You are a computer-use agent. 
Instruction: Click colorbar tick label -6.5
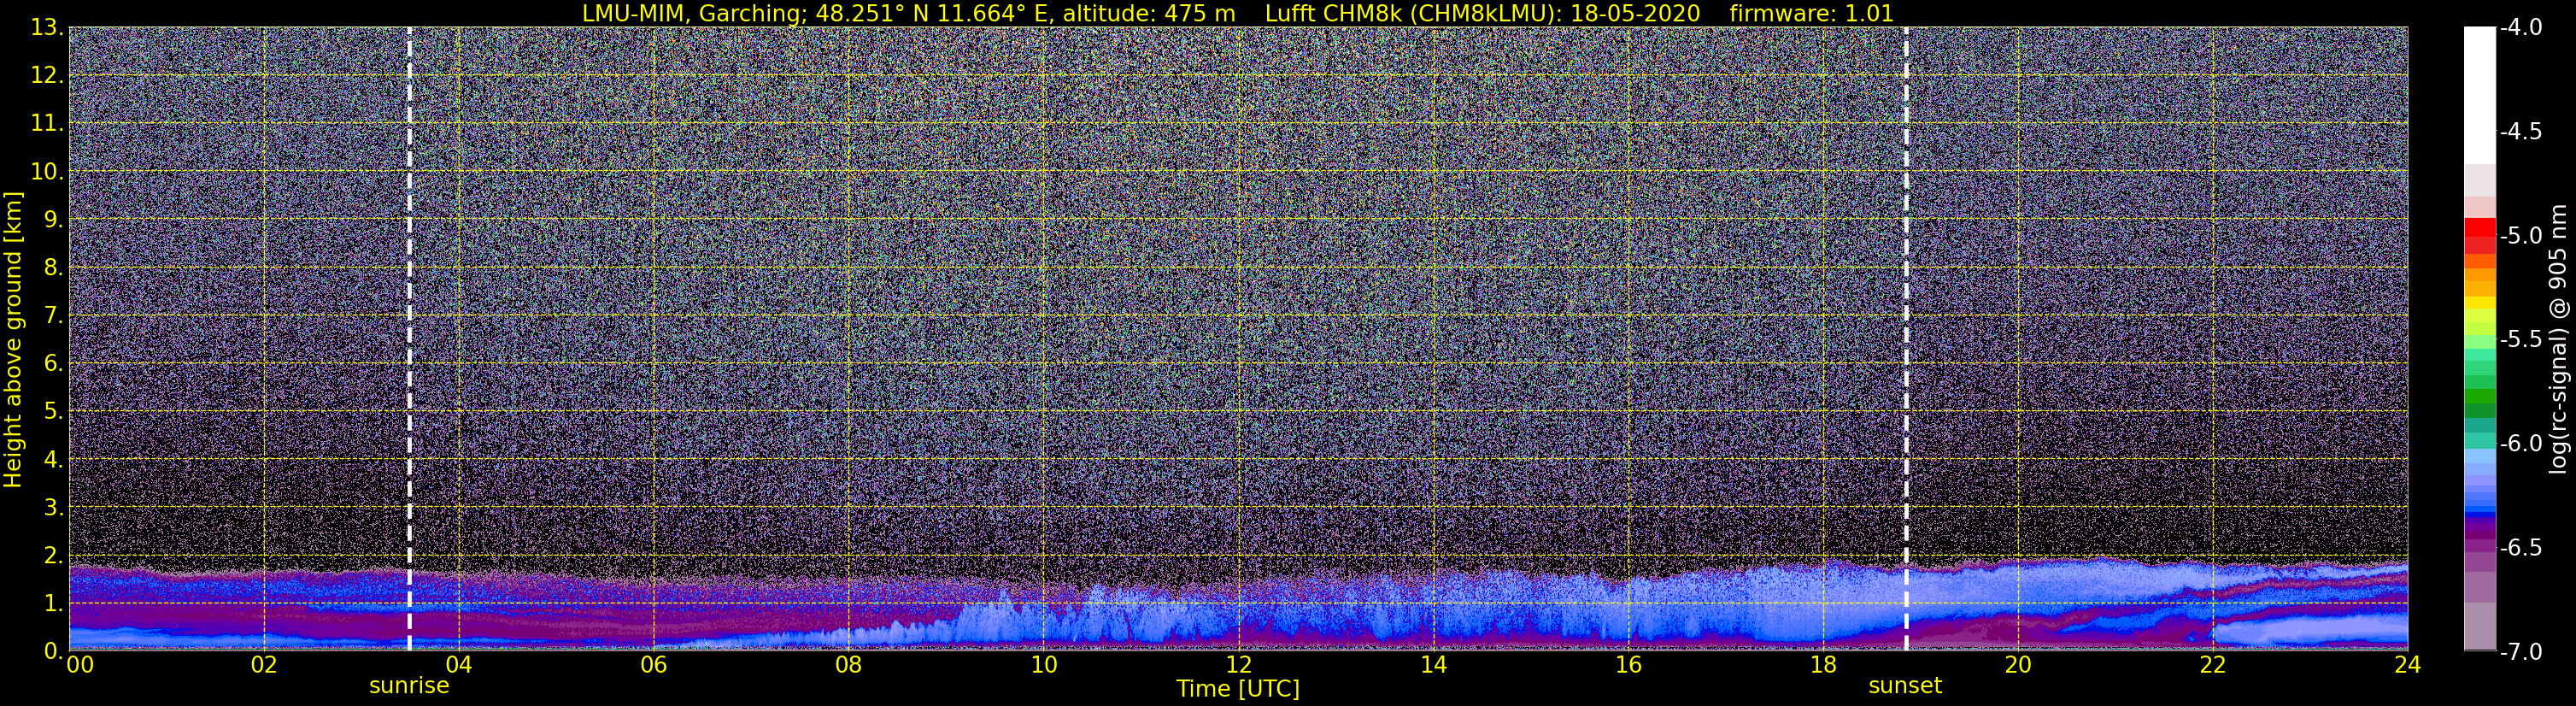(x=2522, y=548)
